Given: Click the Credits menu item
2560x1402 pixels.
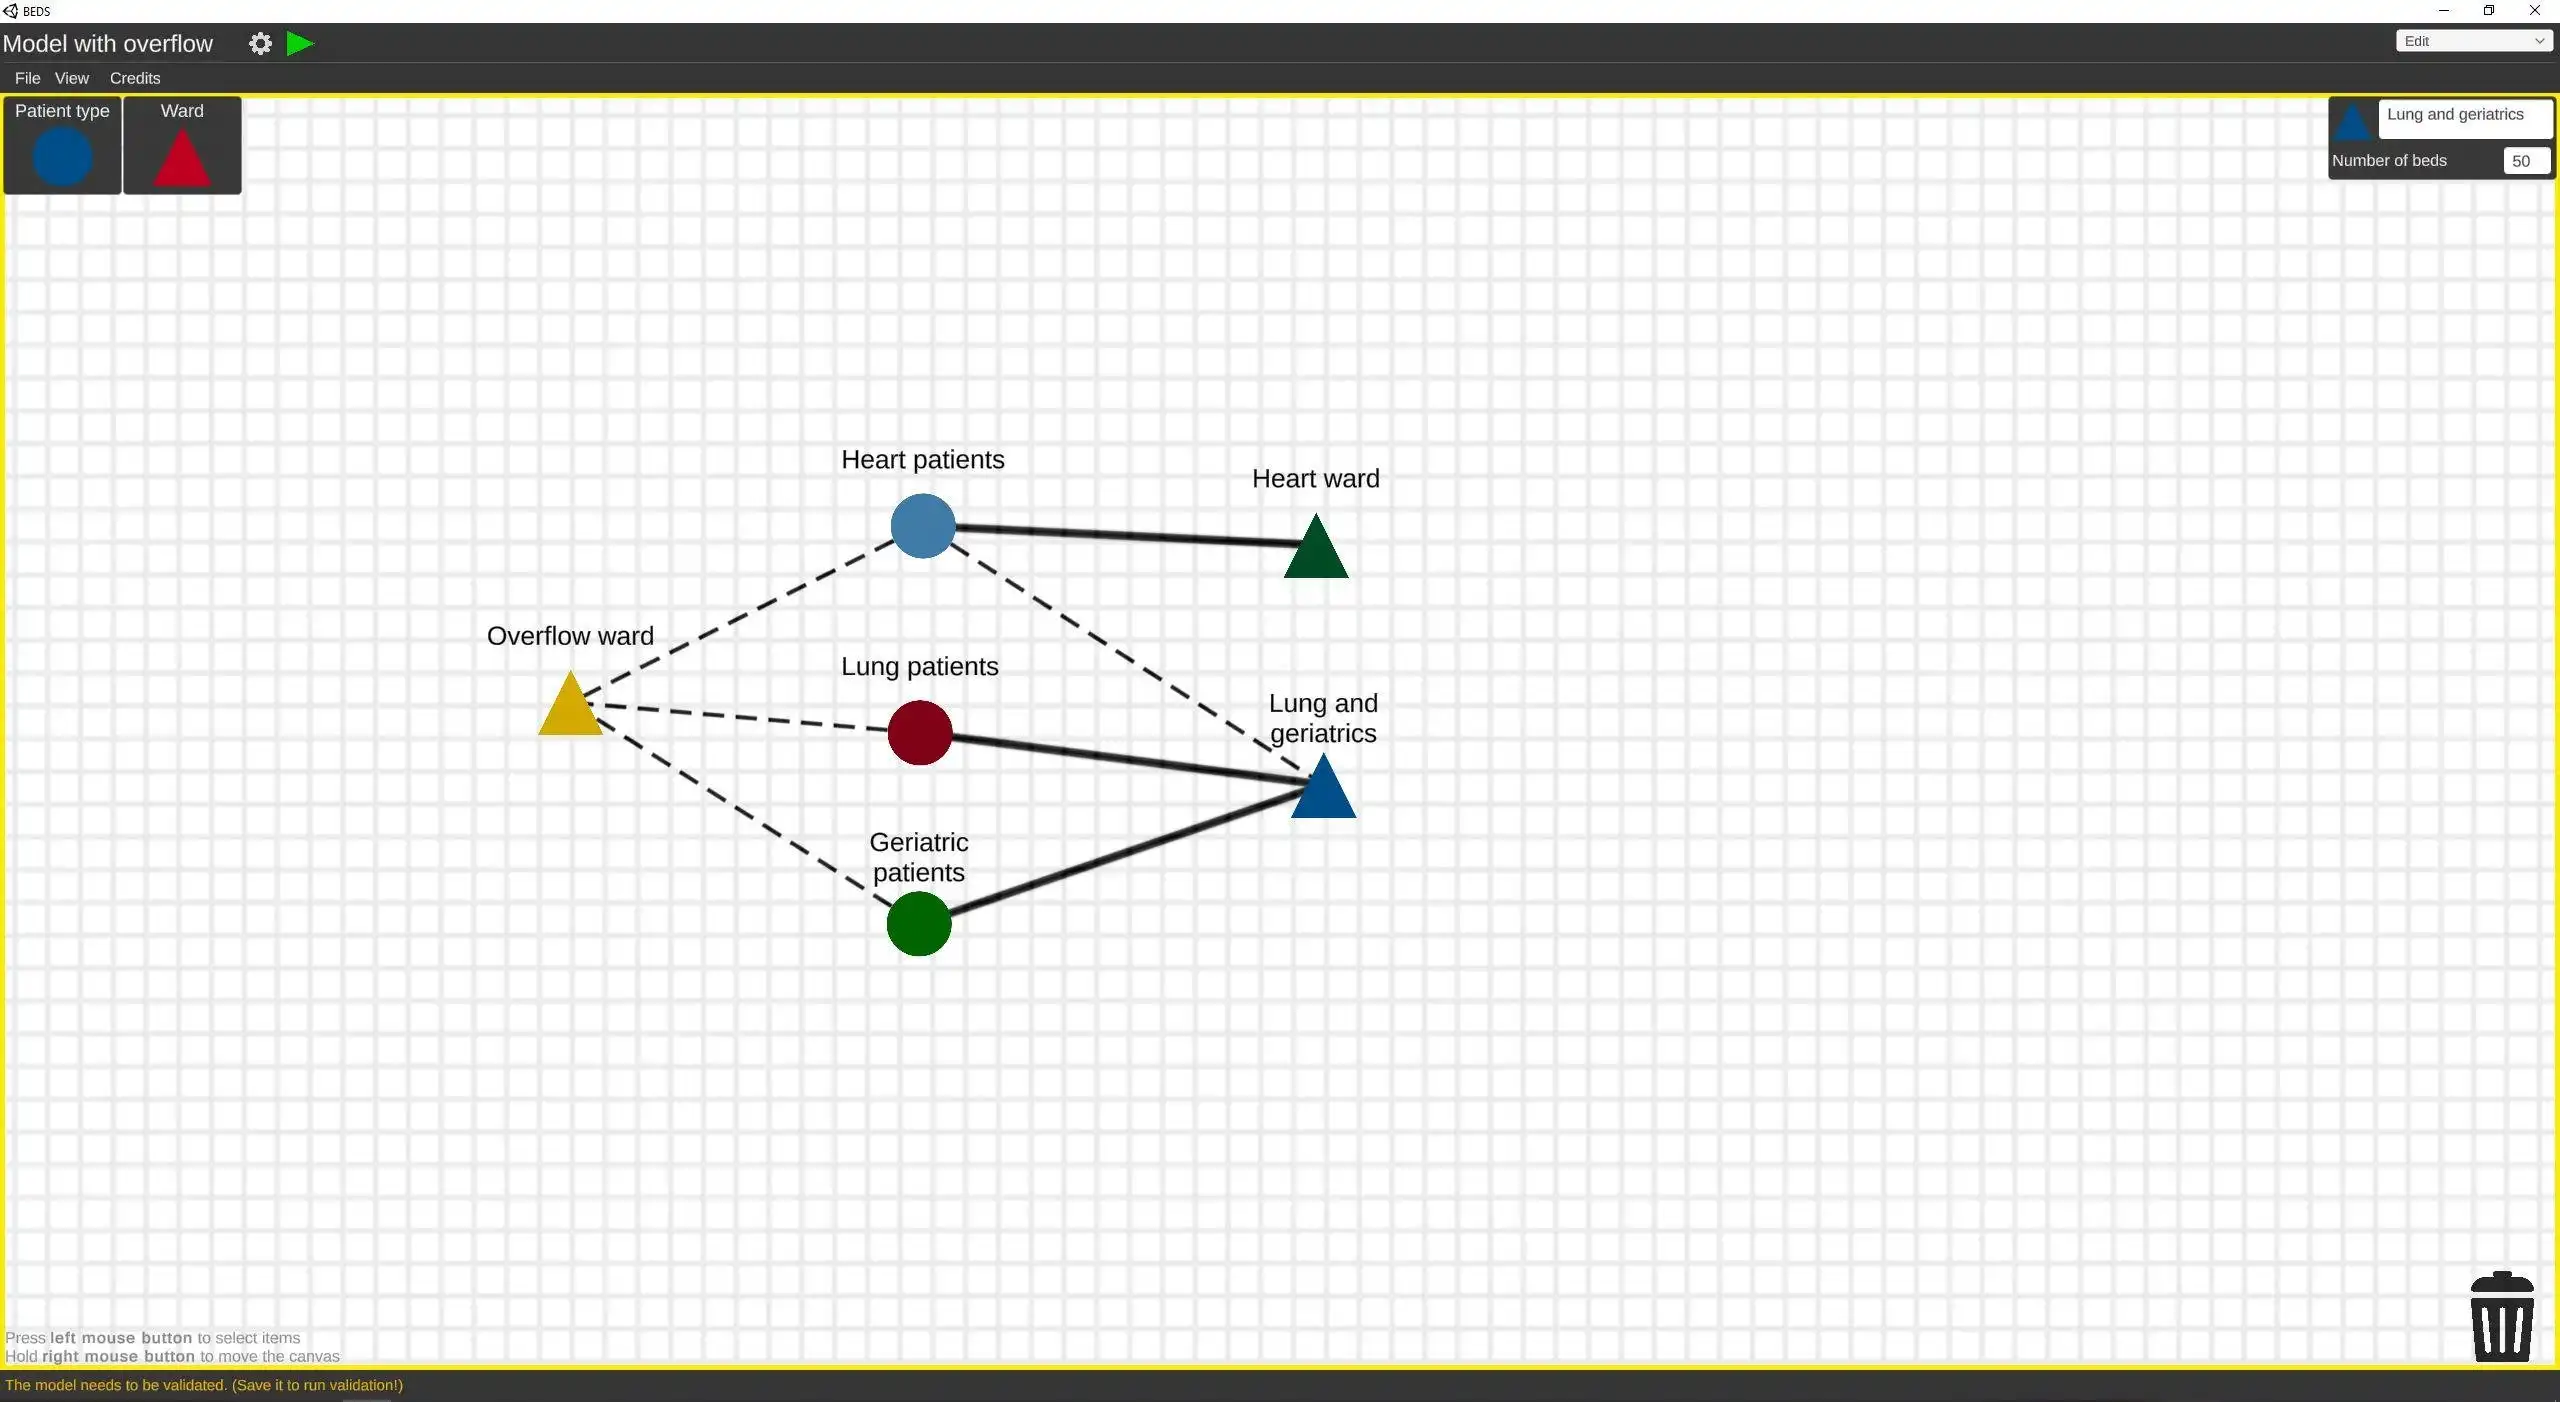Looking at the screenshot, I should (x=135, y=78).
